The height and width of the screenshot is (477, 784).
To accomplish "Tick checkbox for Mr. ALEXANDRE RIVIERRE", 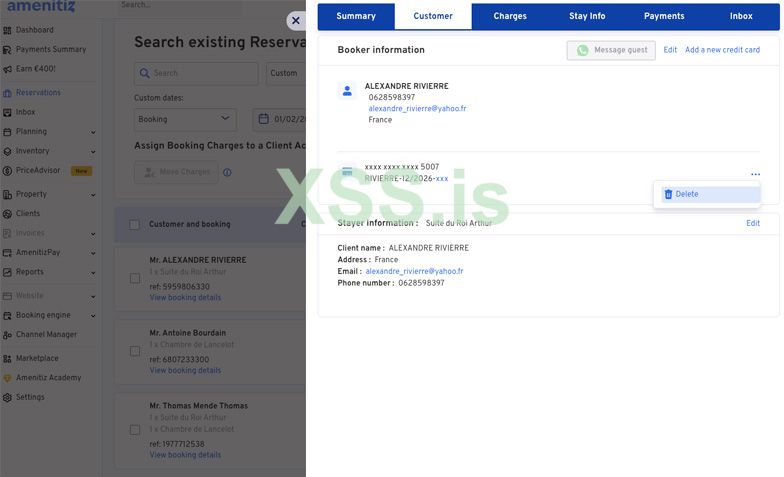I will point(135,278).
